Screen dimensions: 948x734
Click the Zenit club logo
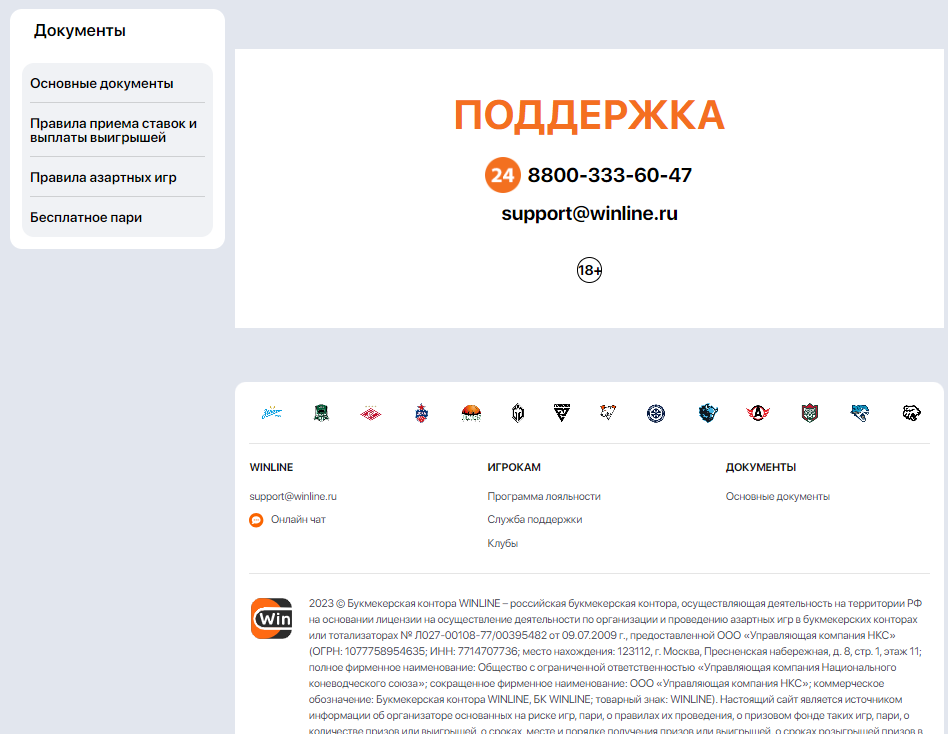coord(272,414)
